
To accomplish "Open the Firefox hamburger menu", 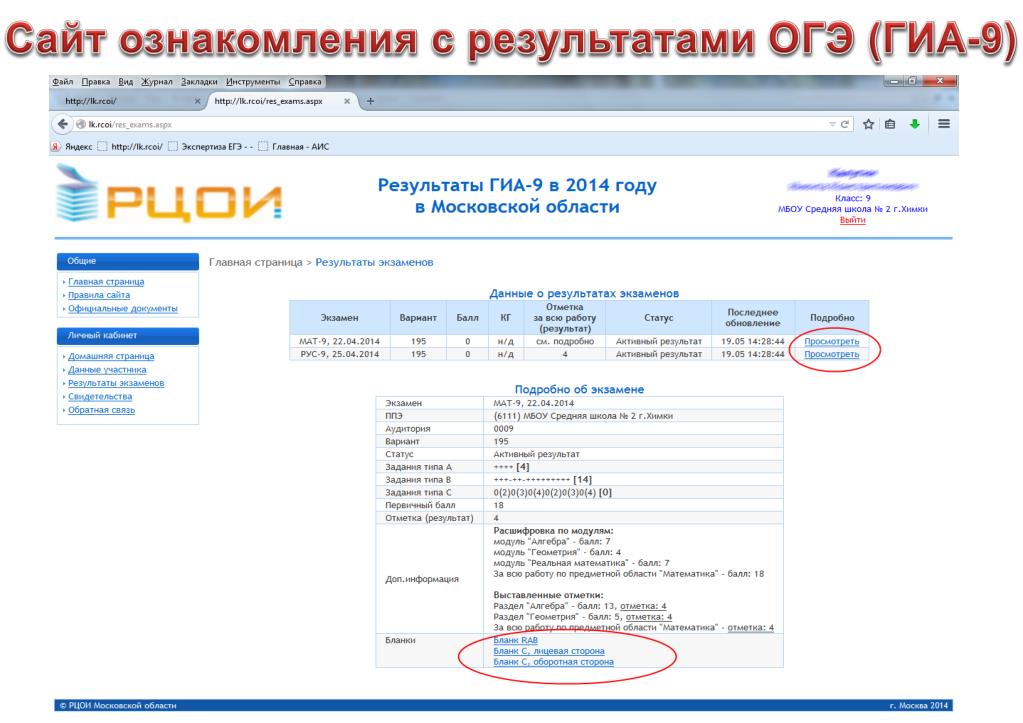I will click(x=943, y=123).
